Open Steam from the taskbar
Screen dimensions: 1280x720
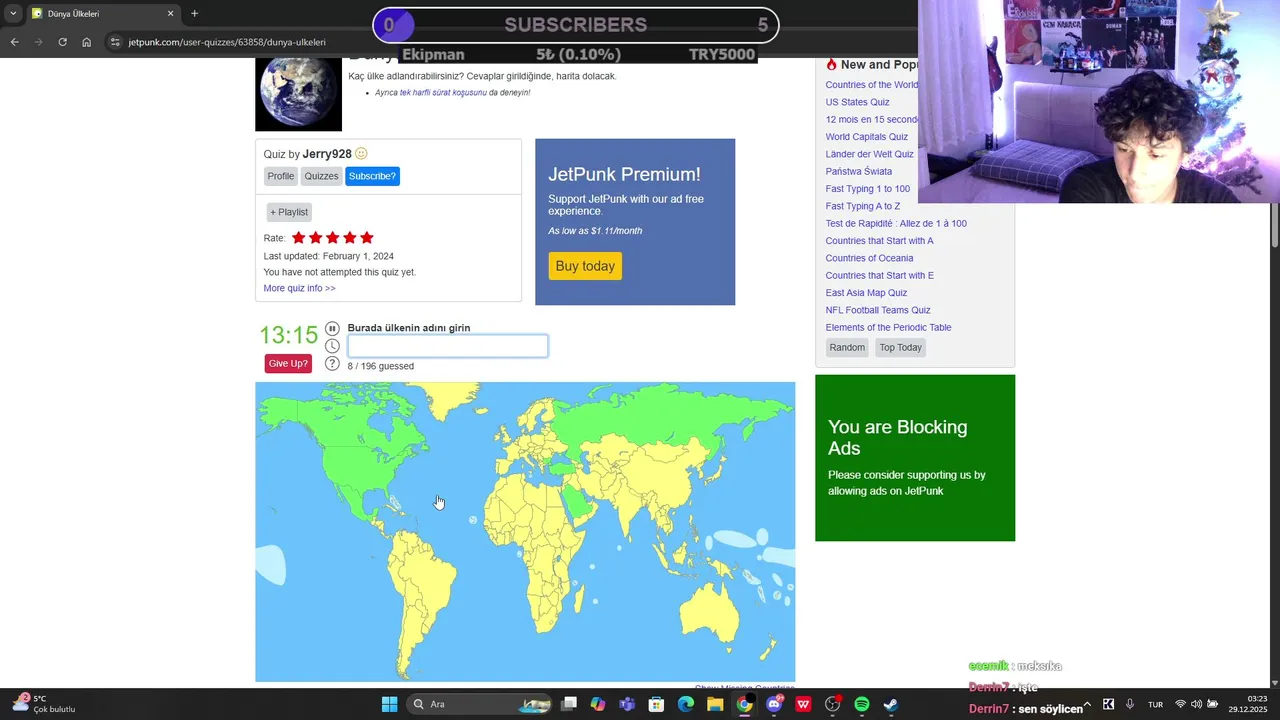891,704
